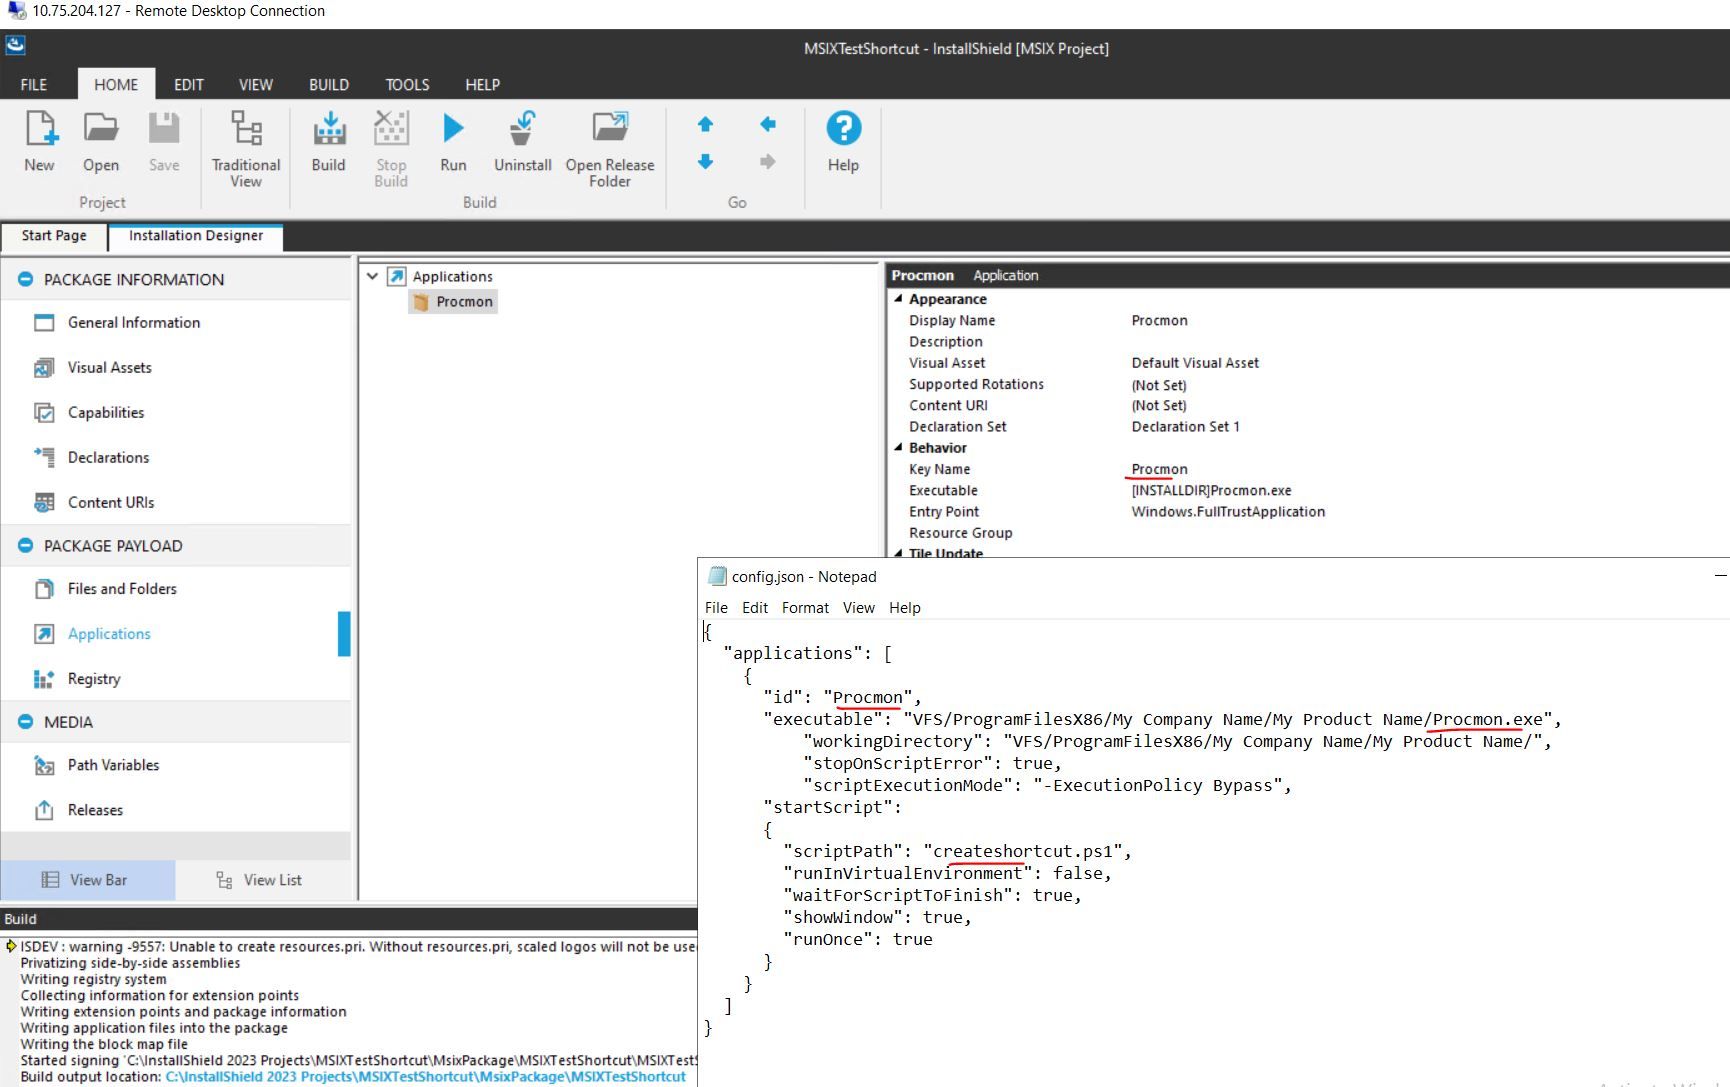Image resolution: width=1730 pixels, height=1087 pixels.
Task: Collapse the Applications tree node
Action: 372,276
